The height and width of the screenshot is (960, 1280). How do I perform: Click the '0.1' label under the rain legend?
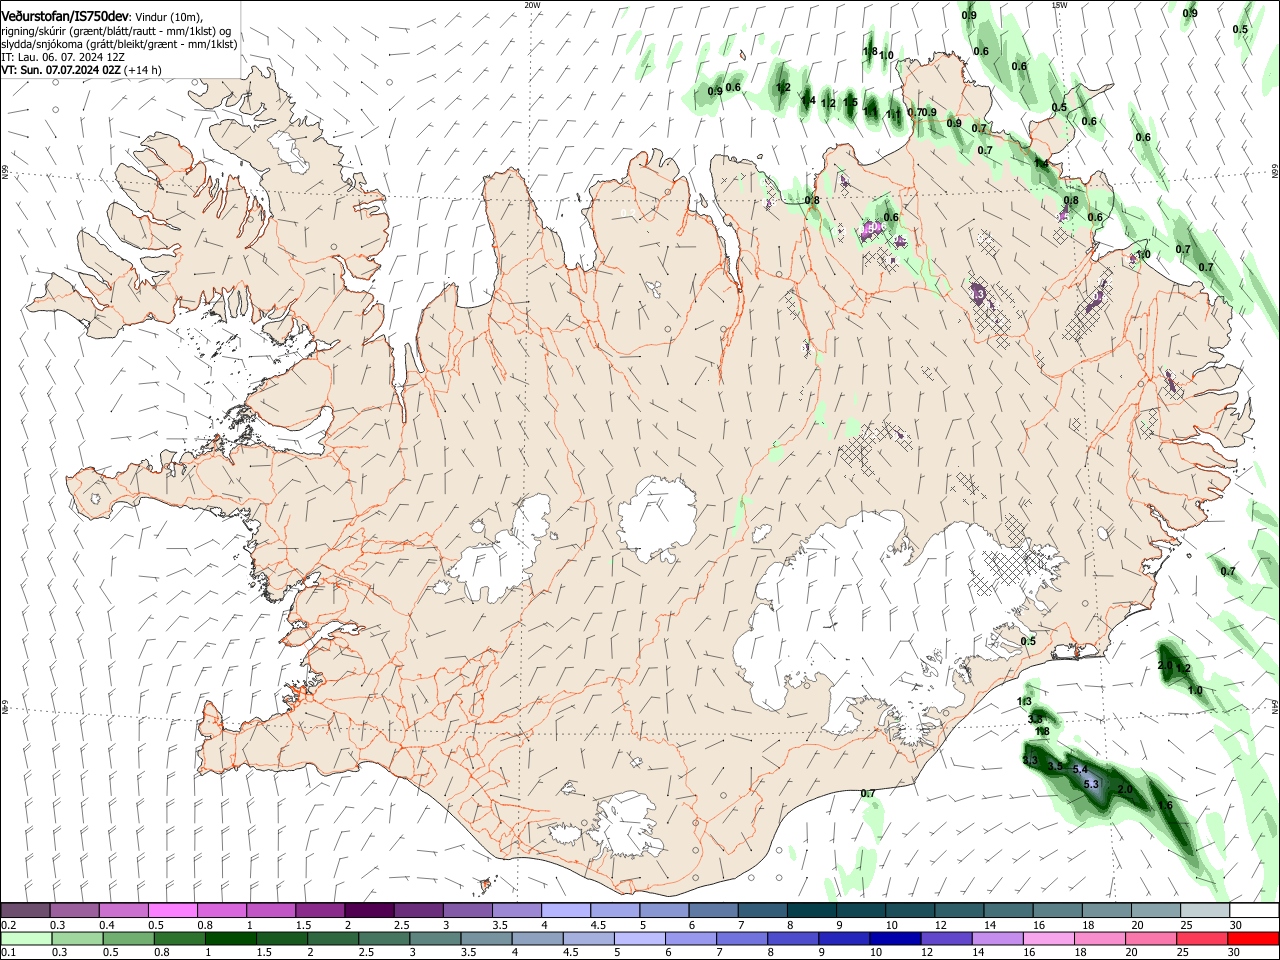pos(8,952)
